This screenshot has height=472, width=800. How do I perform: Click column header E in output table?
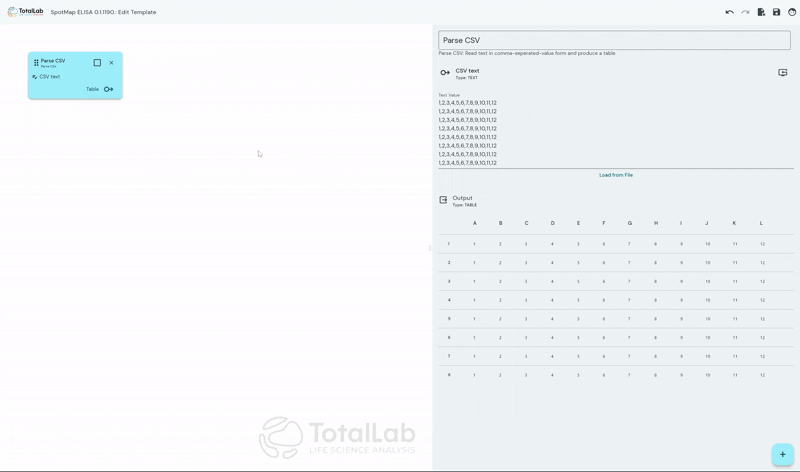pyautogui.click(x=578, y=223)
